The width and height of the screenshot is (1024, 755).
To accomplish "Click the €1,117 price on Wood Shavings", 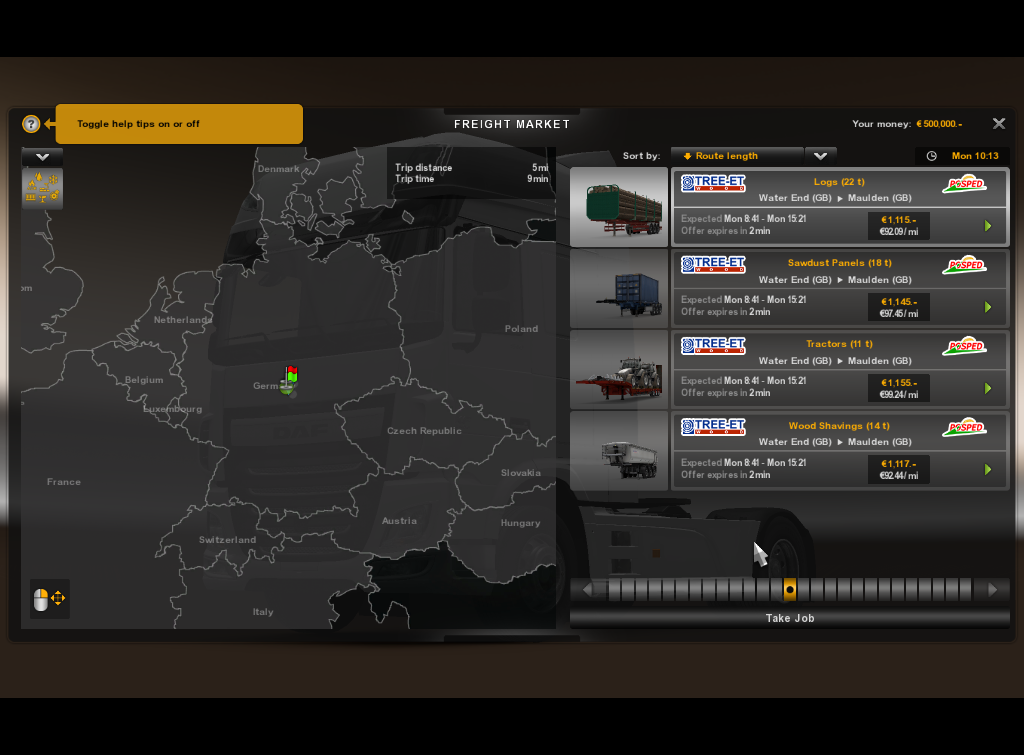I will click(x=899, y=464).
